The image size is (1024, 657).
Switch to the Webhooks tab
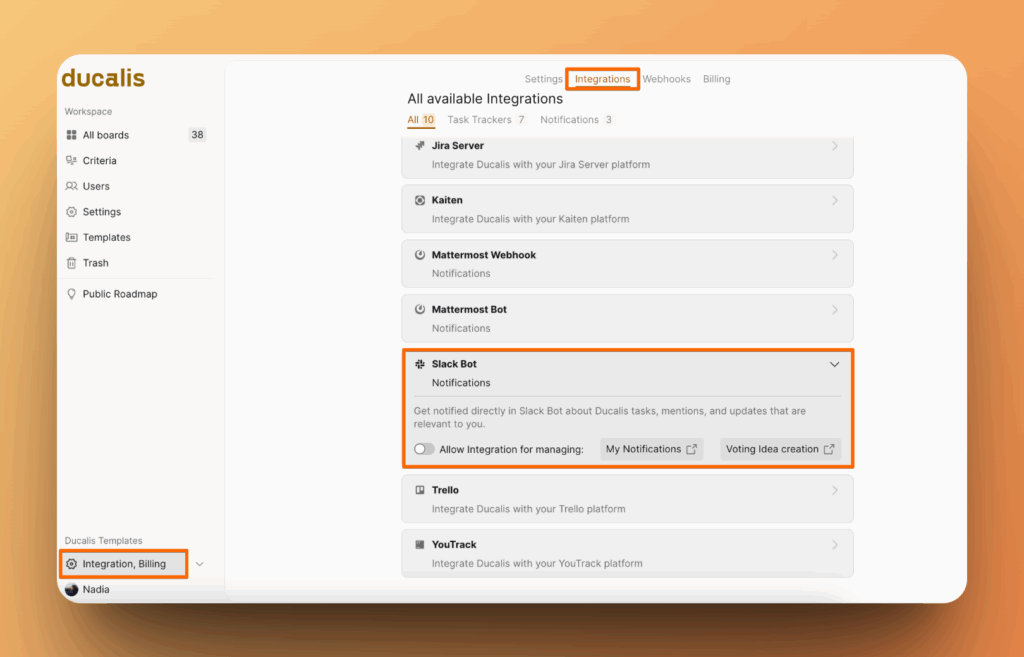tap(666, 79)
